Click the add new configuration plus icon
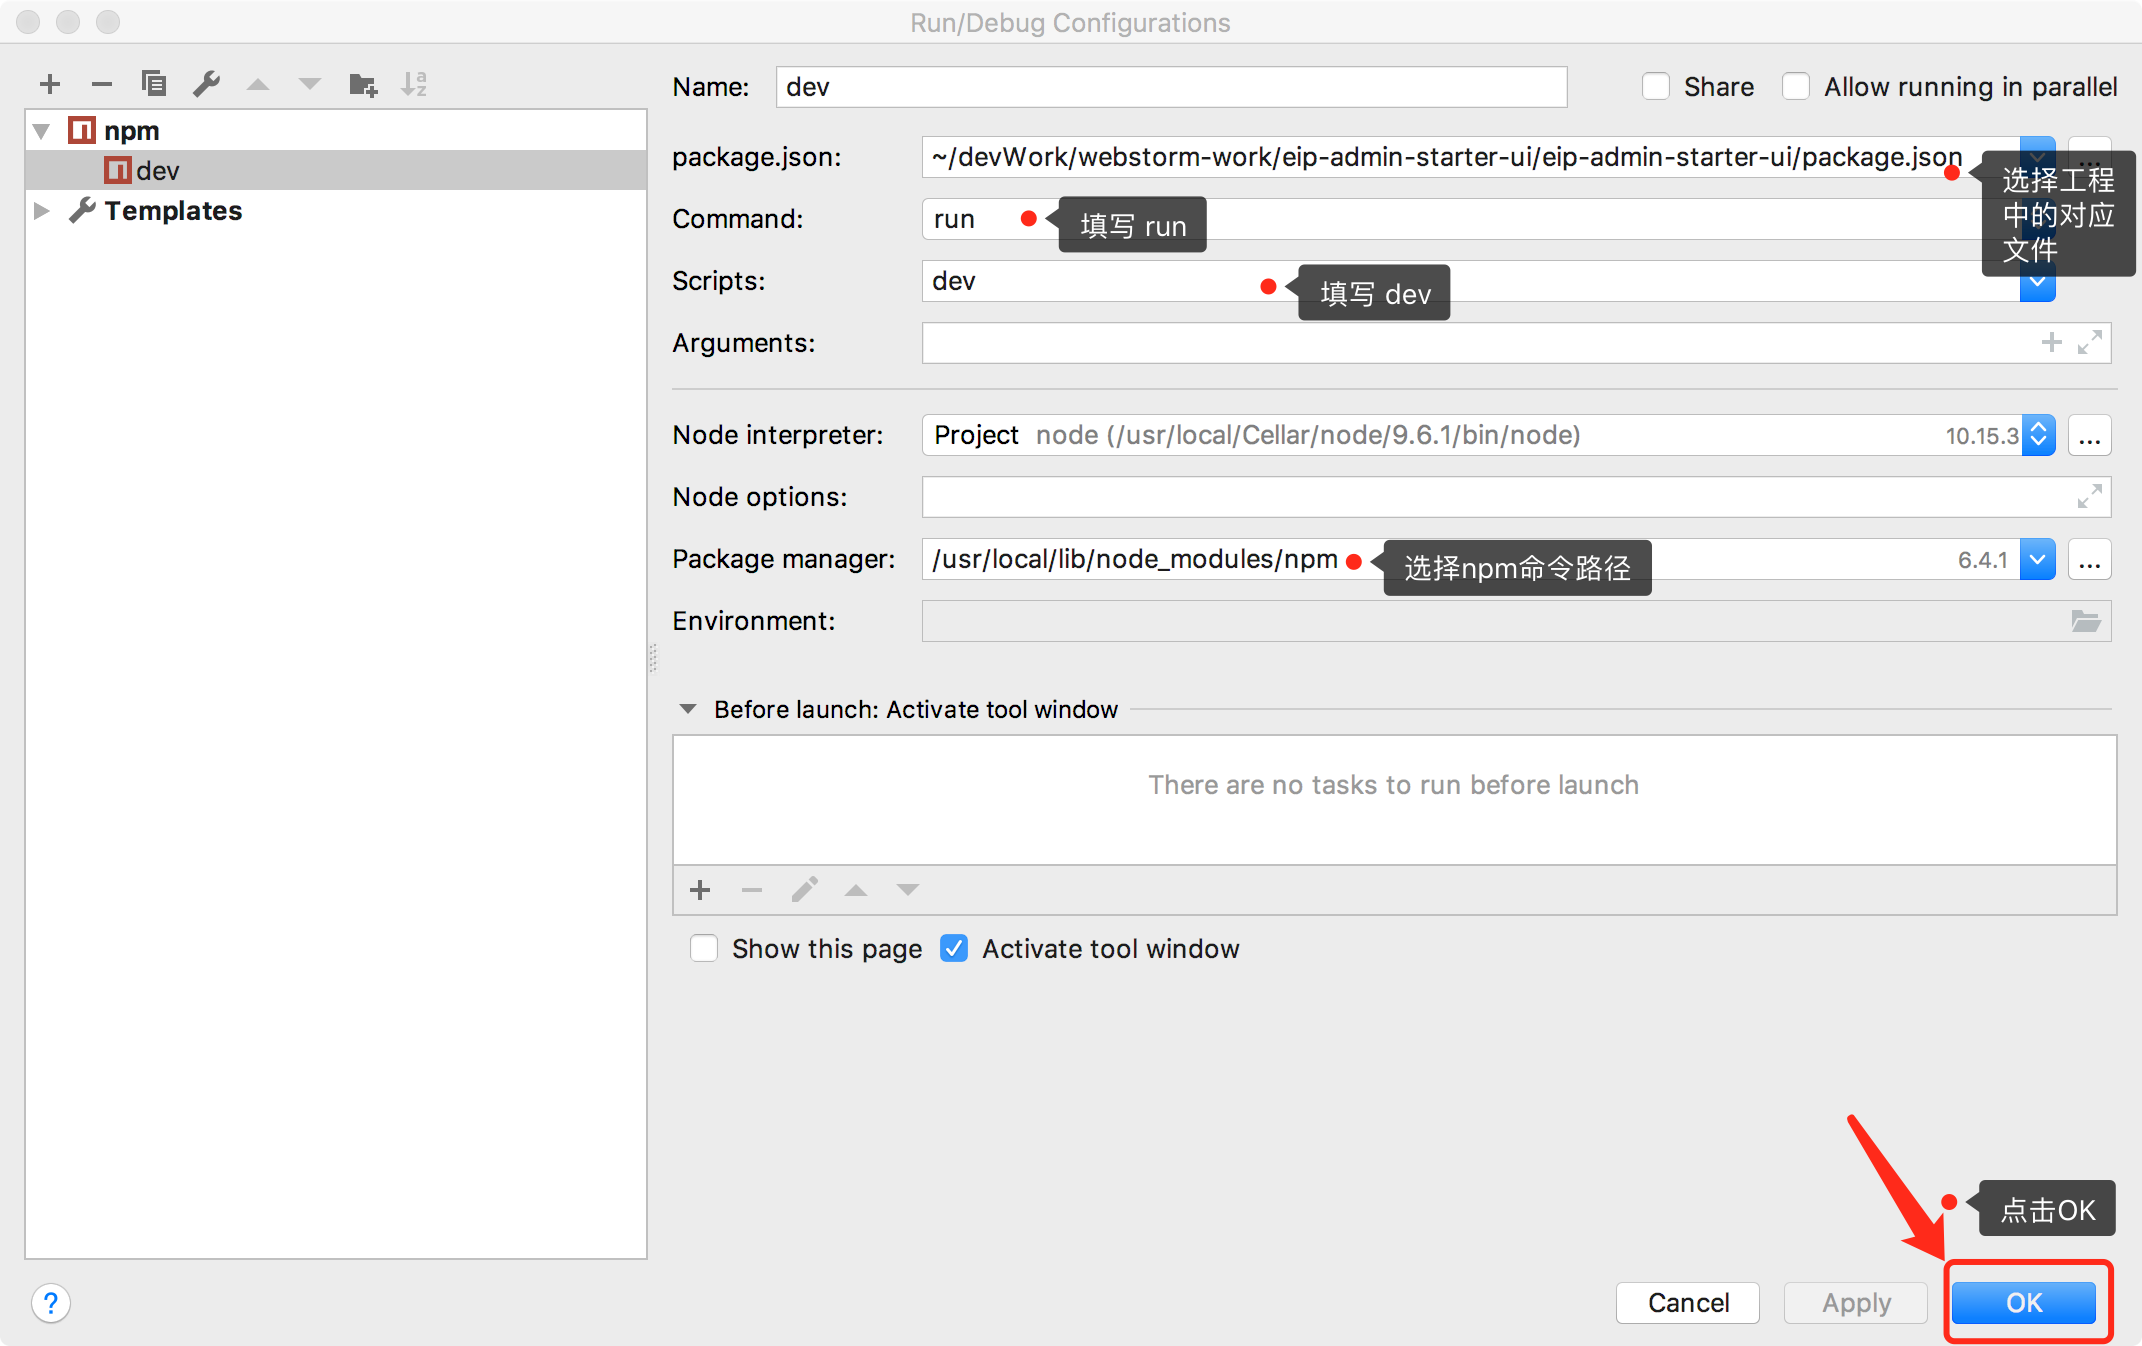The height and width of the screenshot is (1346, 2142). tap(50, 84)
